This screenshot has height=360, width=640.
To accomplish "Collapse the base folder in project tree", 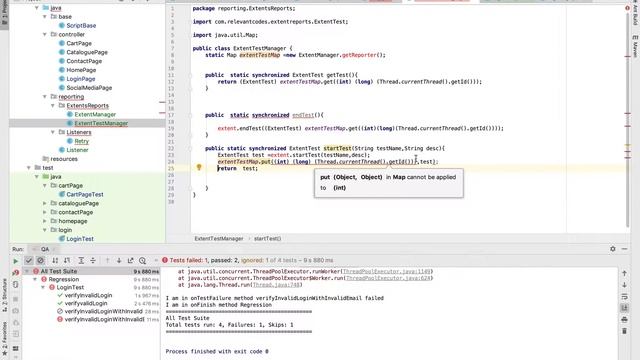I will [x=45, y=17].
